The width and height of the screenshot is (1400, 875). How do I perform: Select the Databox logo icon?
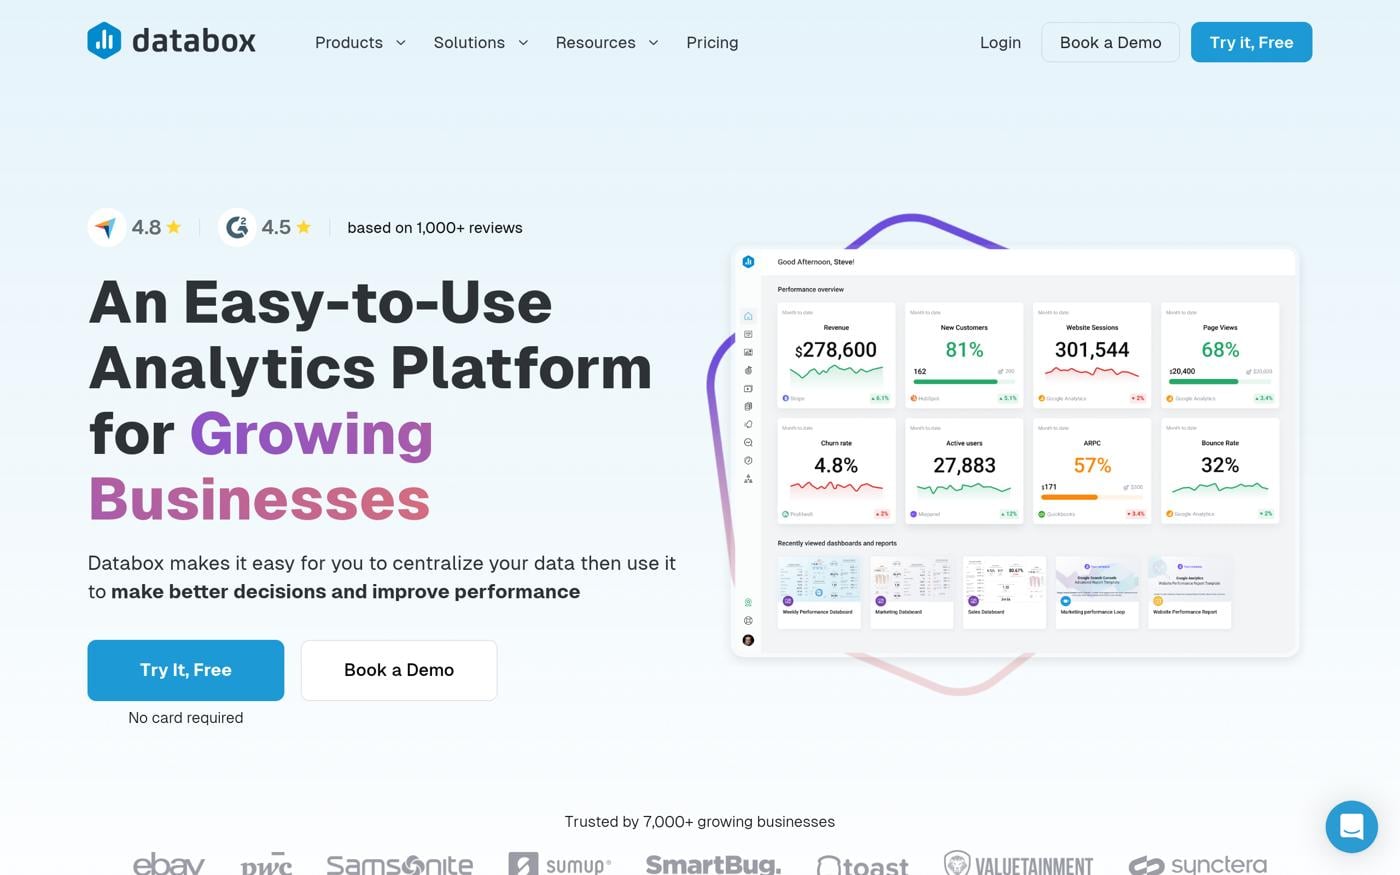(105, 42)
